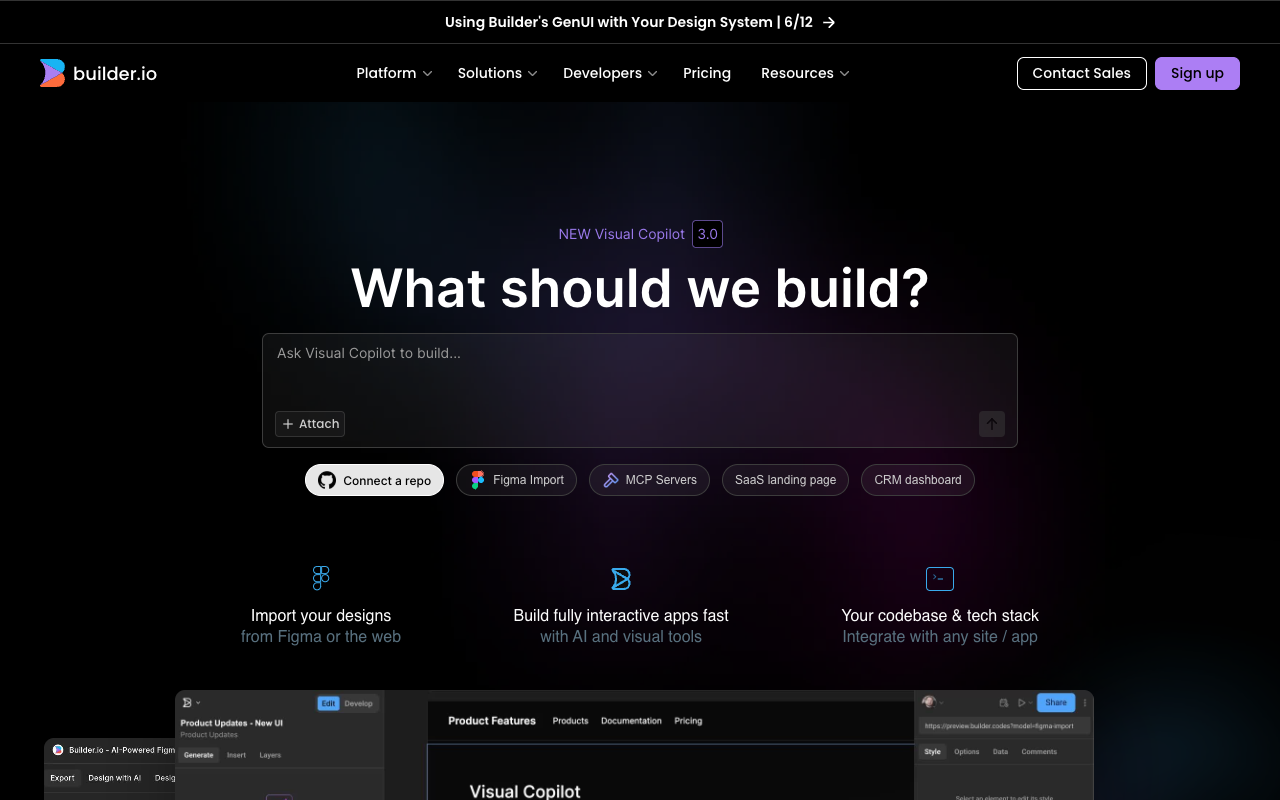
Task: Click the What should we build heading
Action: pos(640,288)
